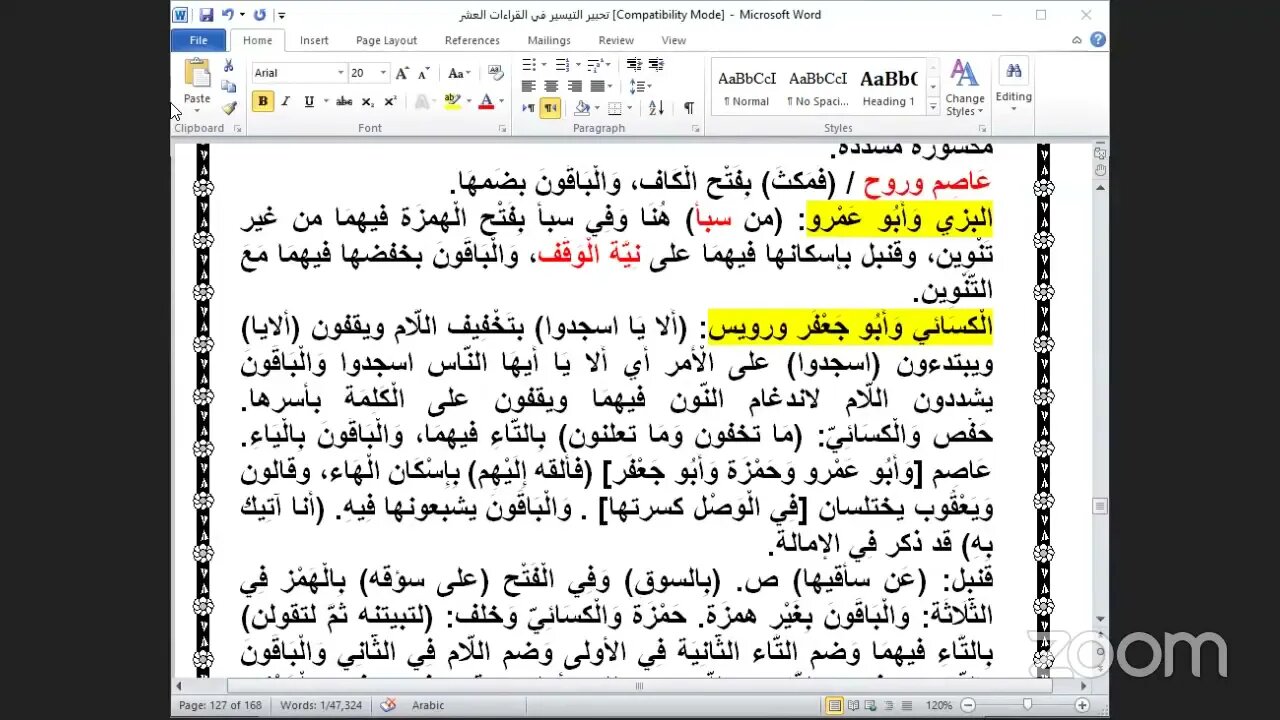The width and height of the screenshot is (1280, 720).
Task: Switch to the Review tab
Action: (x=616, y=40)
